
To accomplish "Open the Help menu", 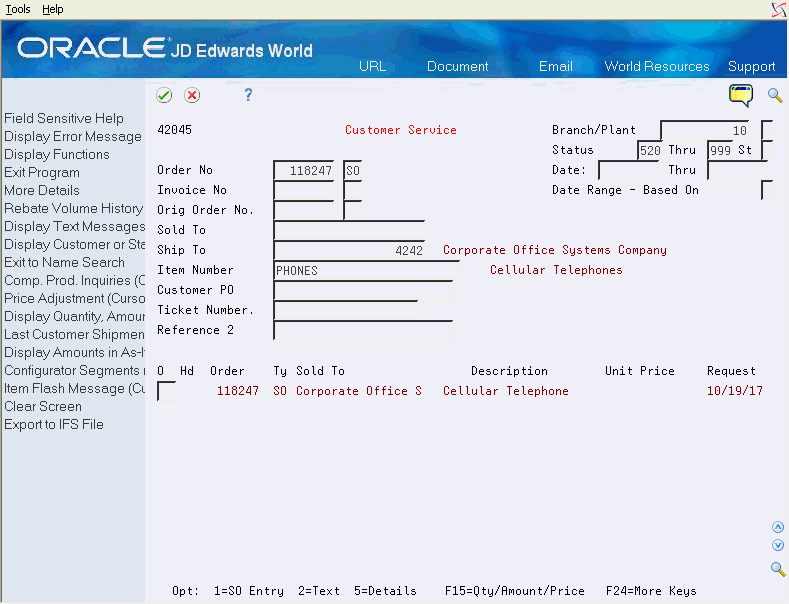I will point(52,9).
